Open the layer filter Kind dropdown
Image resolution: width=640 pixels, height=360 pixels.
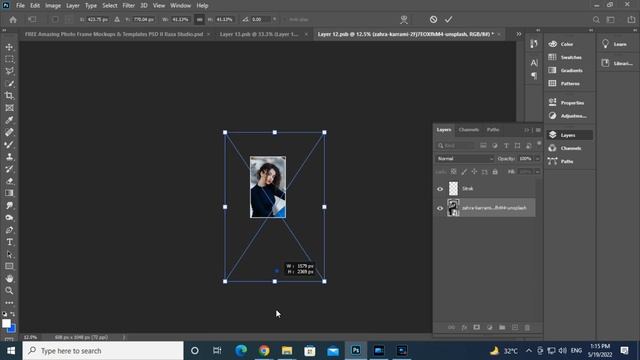pyautogui.click(x=456, y=146)
